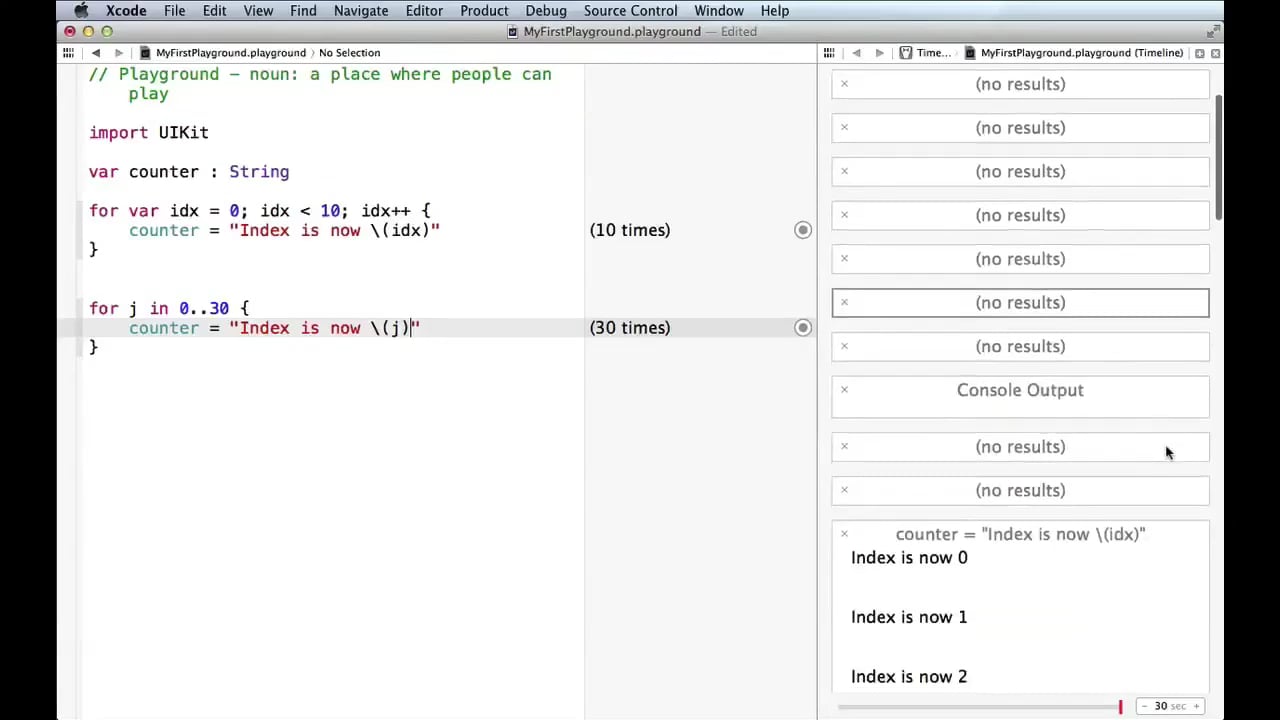Screen dimensions: 1280x720
Task: Go back in the editor jump bar
Action: coord(96,53)
